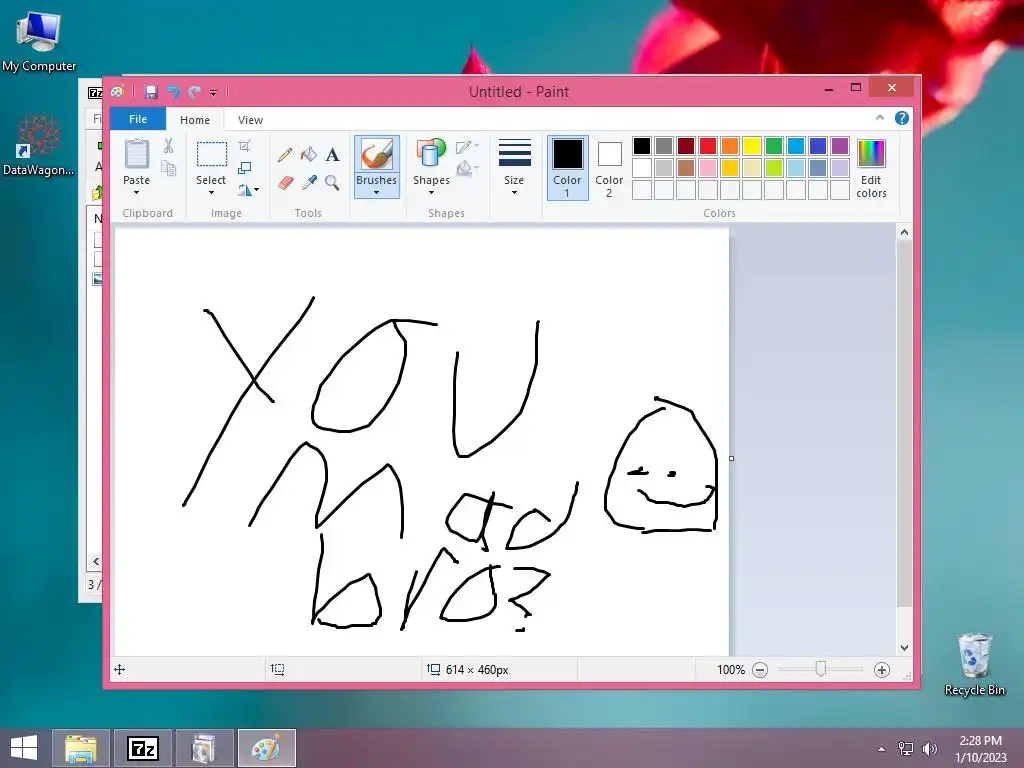1024x768 pixels.
Task: Open the Size line thickness dropdown
Action: click(x=514, y=167)
